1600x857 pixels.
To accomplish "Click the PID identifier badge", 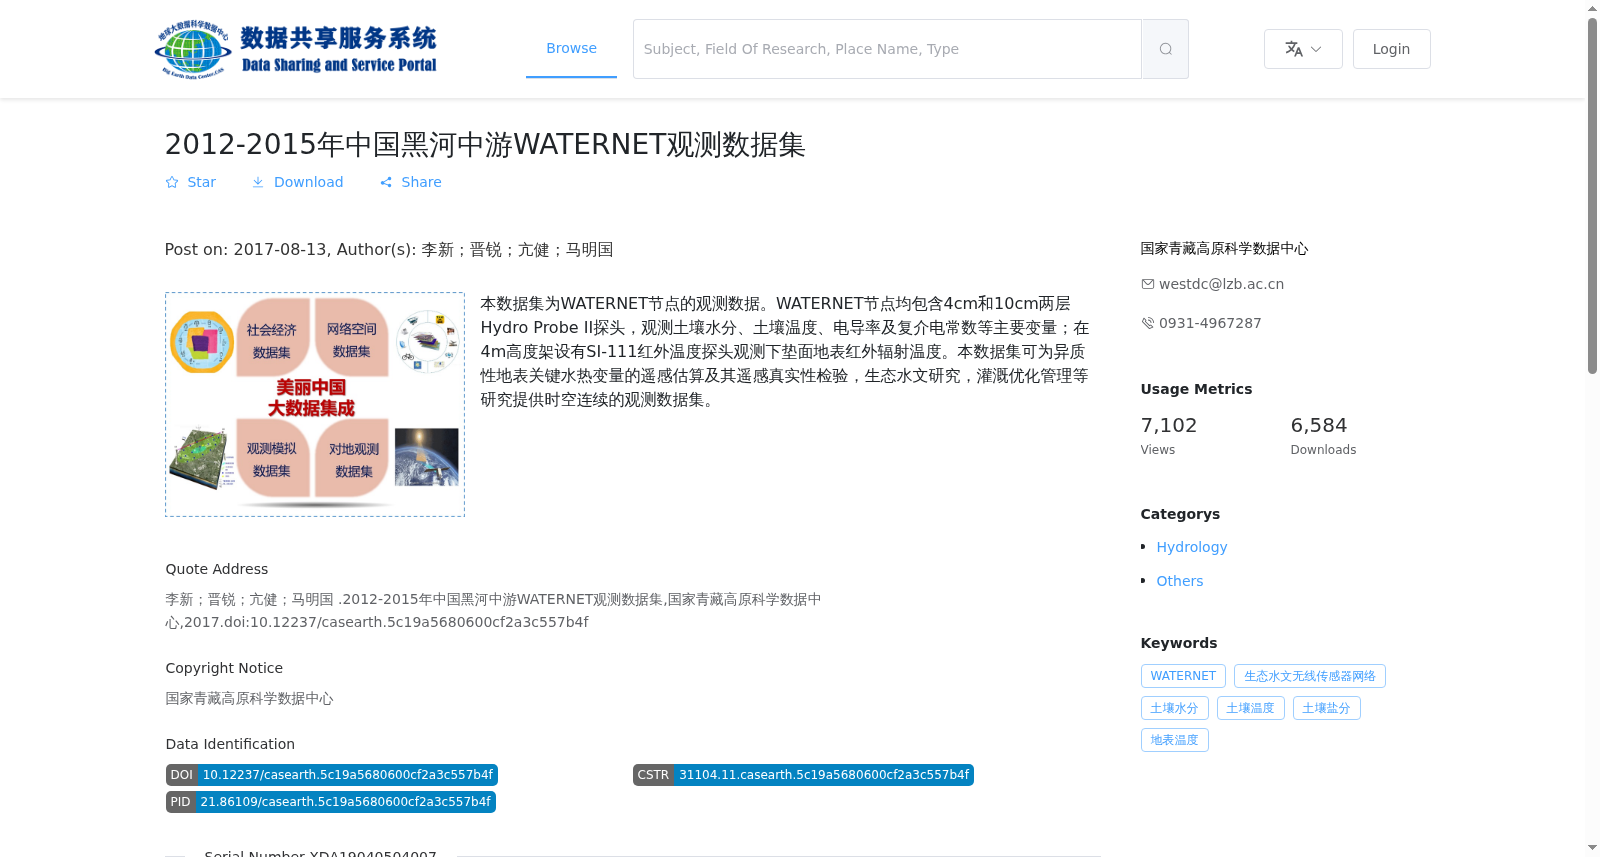I will [331, 802].
